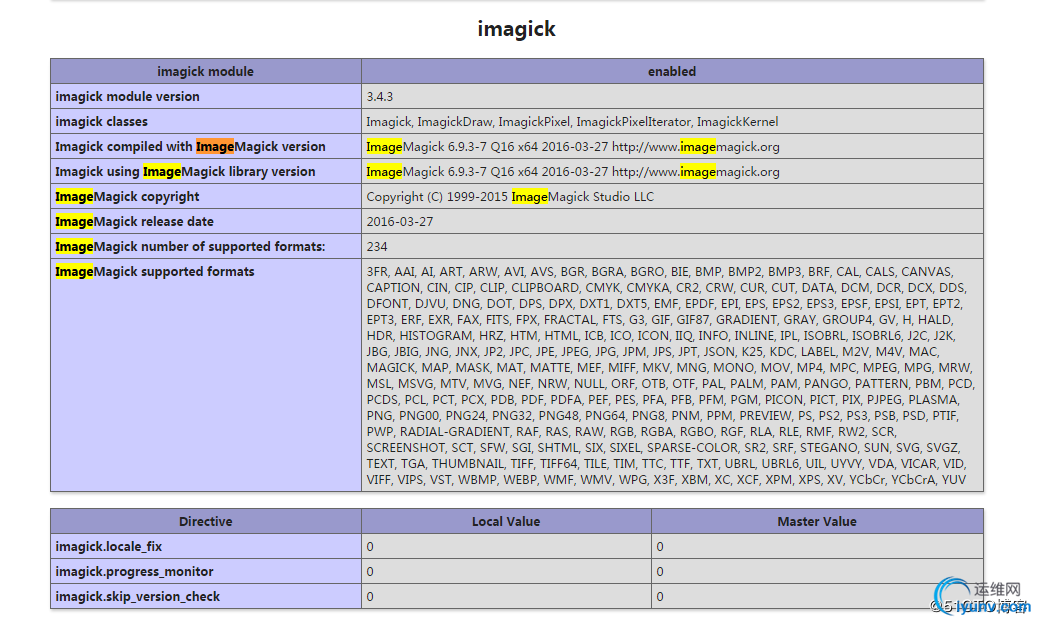Click the supported formats count "234"

pyautogui.click(x=377, y=247)
